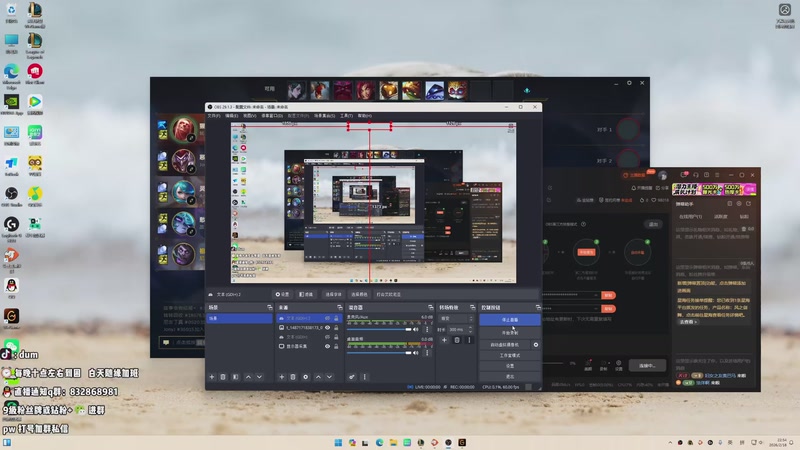Toggle visibility of the image source in Sources
Viewport: 800px width, 450px height.
pyautogui.click(x=327, y=328)
